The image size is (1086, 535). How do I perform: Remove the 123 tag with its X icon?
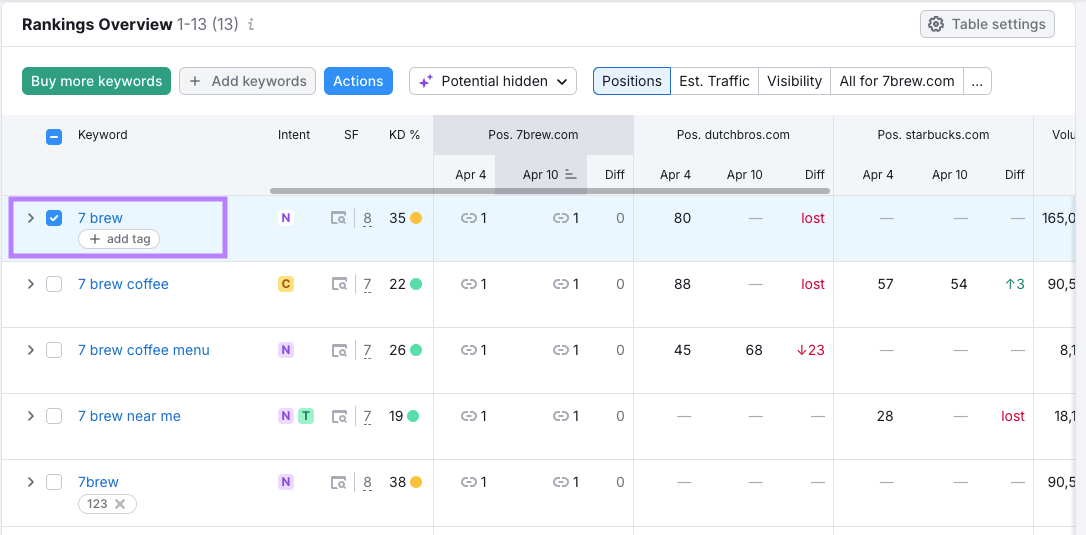coord(120,504)
